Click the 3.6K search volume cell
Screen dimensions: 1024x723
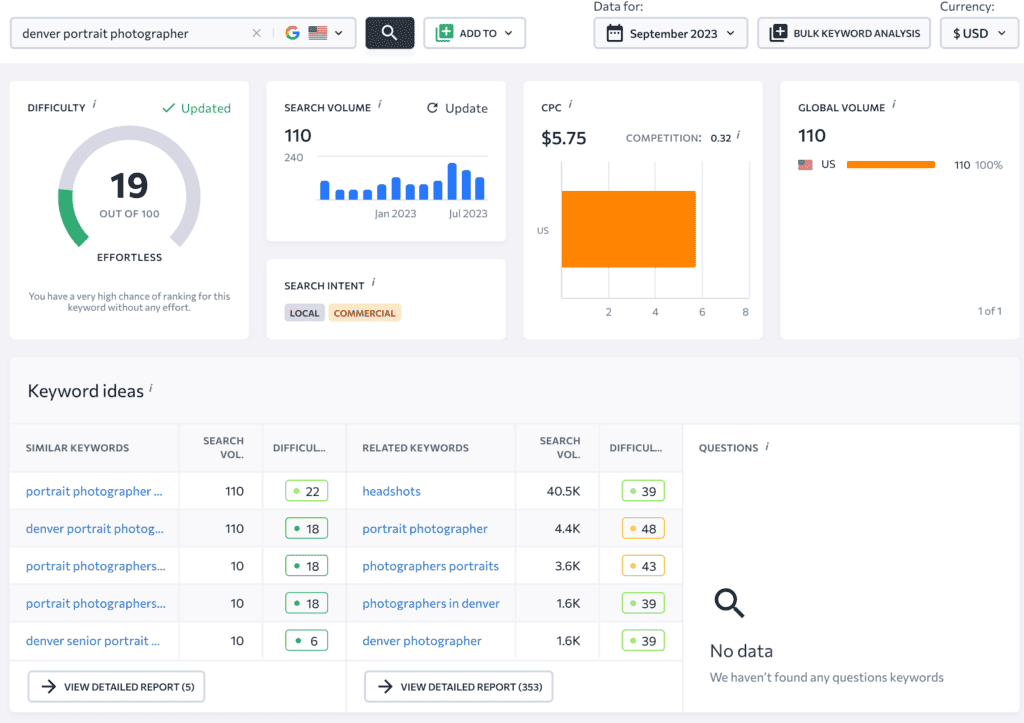click(567, 566)
